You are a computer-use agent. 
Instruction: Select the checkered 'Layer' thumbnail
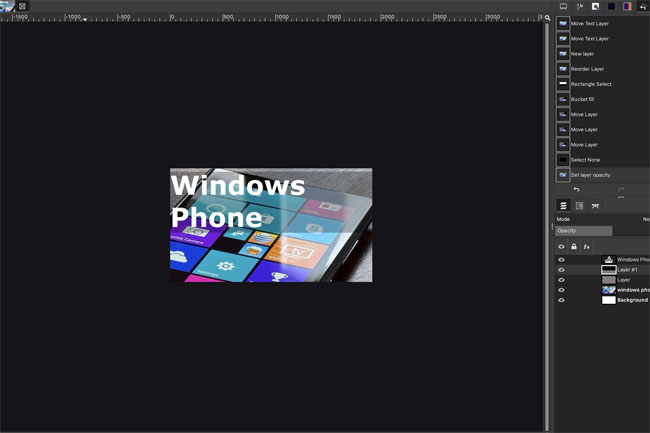(609, 280)
